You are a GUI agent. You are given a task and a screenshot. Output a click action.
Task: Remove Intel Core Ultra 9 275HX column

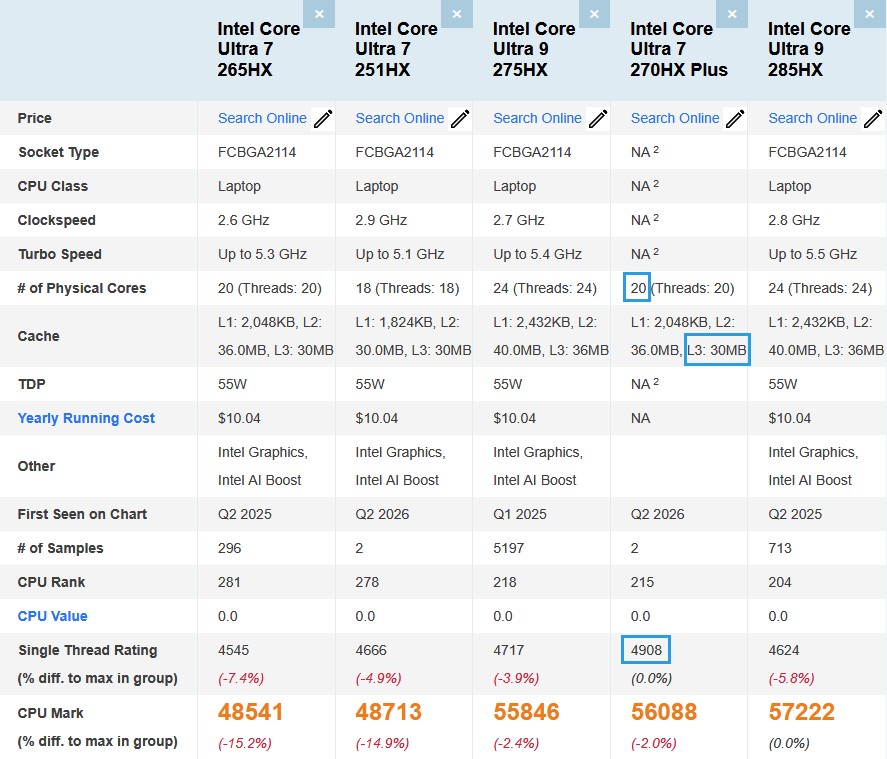click(x=594, y=14)
